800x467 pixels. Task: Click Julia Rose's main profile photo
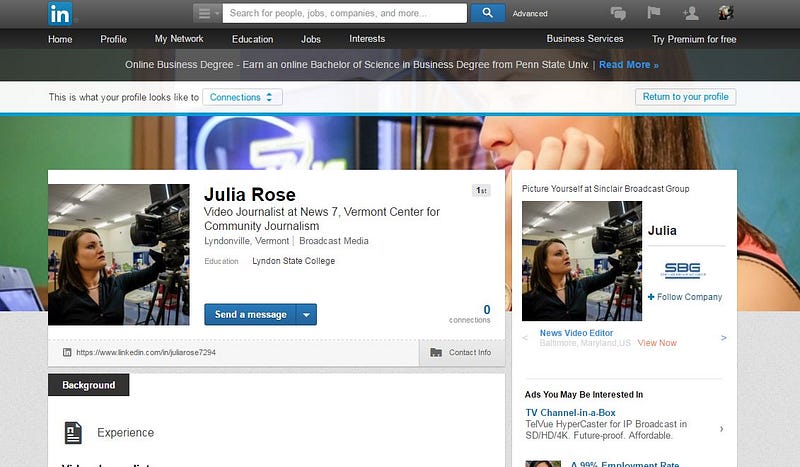click(119, 255)
